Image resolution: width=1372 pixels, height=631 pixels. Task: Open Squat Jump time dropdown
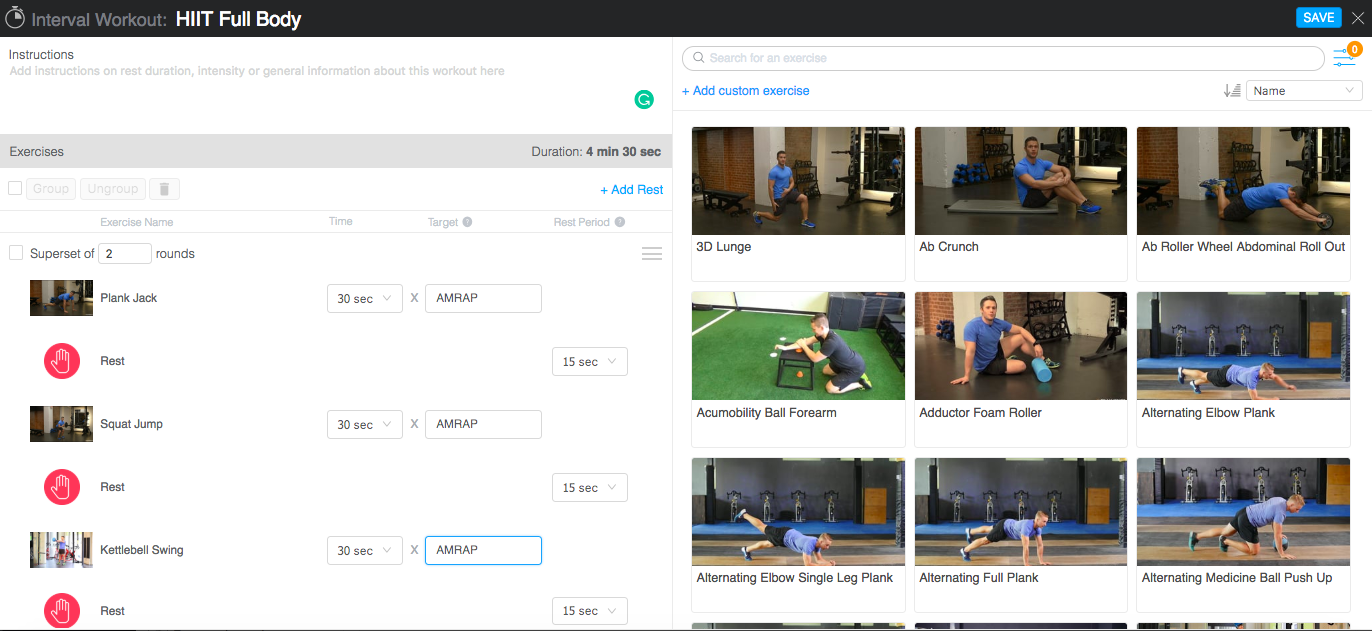365,425
